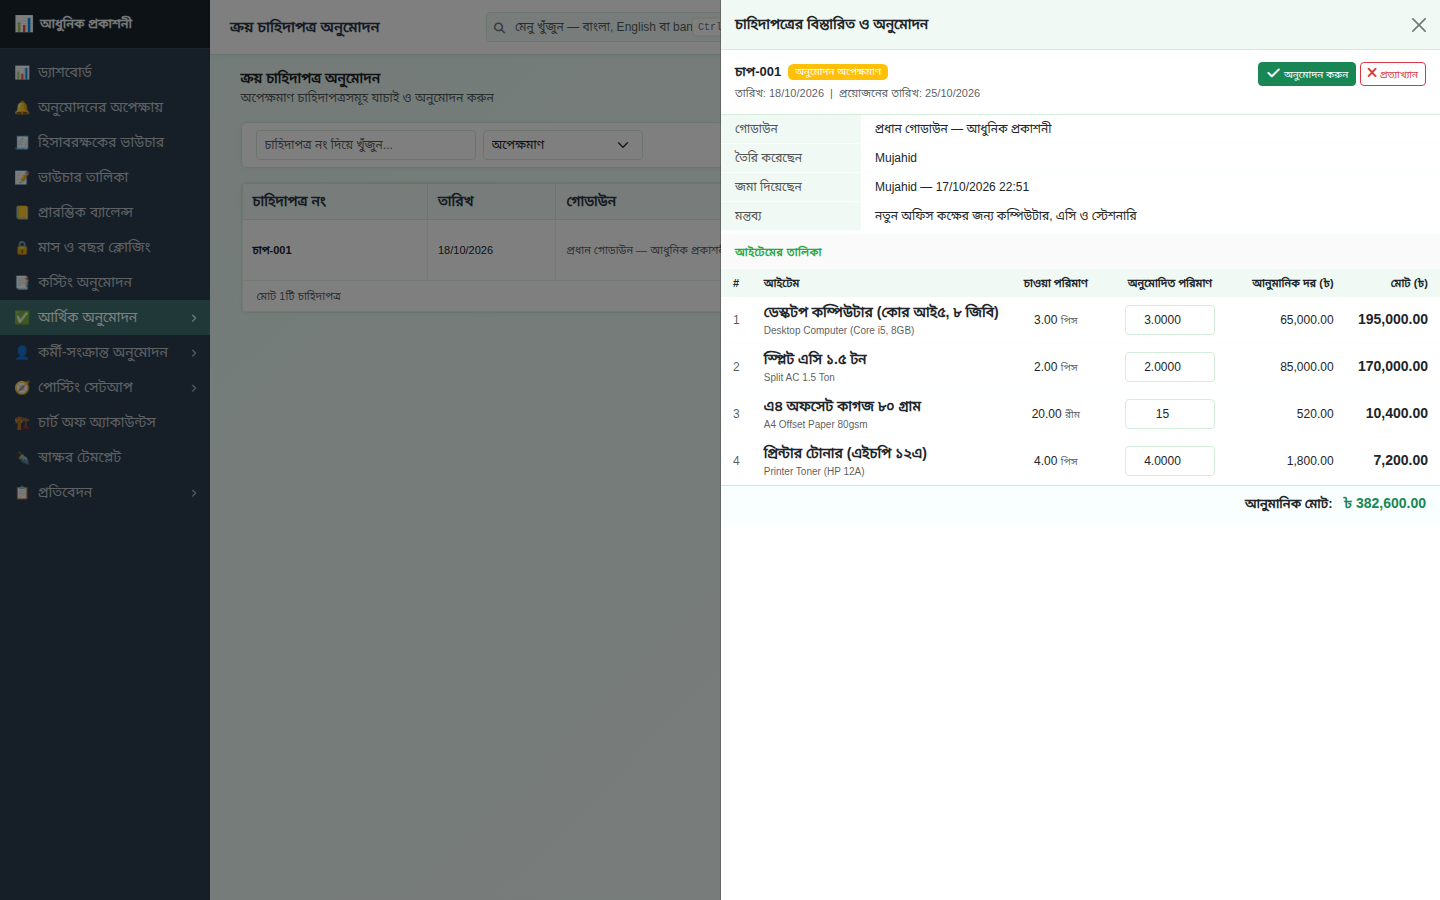Click the green check icon for আর্থিক অনুমোদন
Viewport: 1440px width, 900px height.
[x=22, y=317]
